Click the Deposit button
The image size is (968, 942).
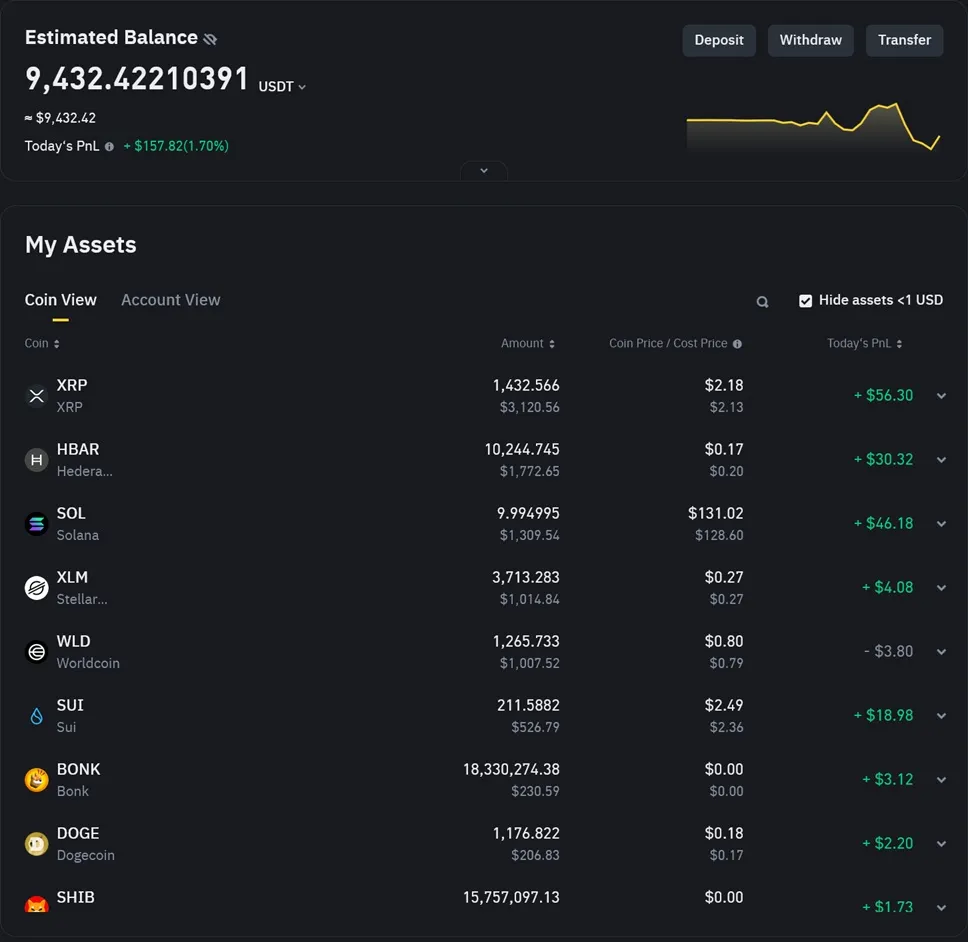719,40
